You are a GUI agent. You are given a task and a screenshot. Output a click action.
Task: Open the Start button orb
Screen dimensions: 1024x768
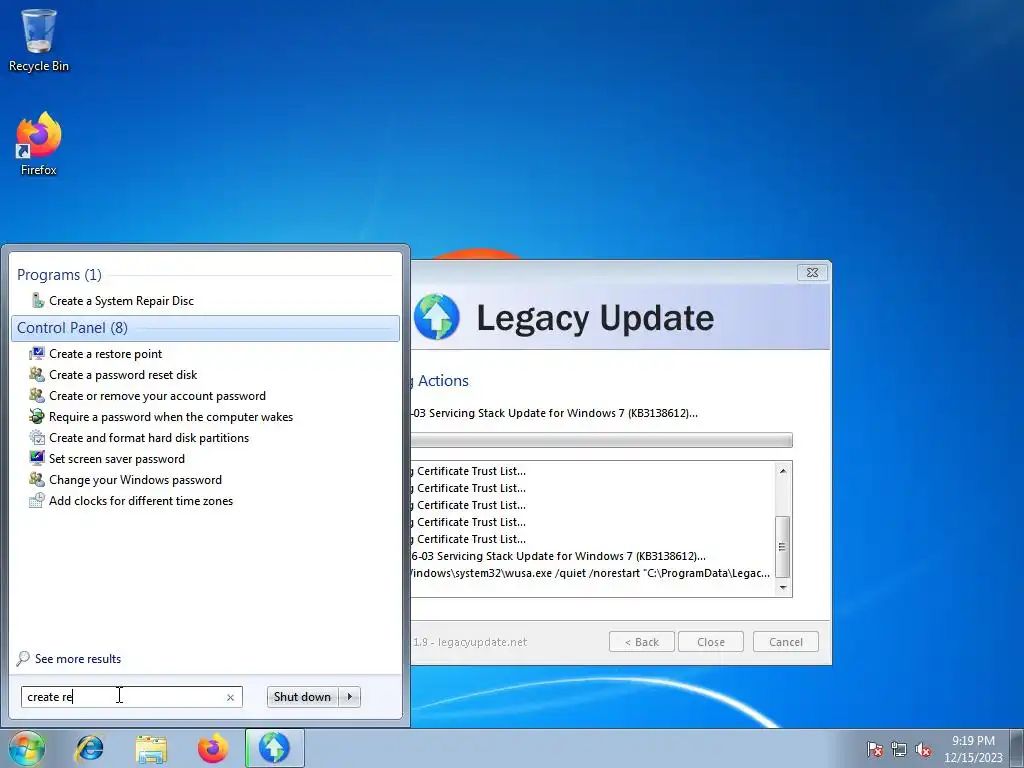coord(27,748)
